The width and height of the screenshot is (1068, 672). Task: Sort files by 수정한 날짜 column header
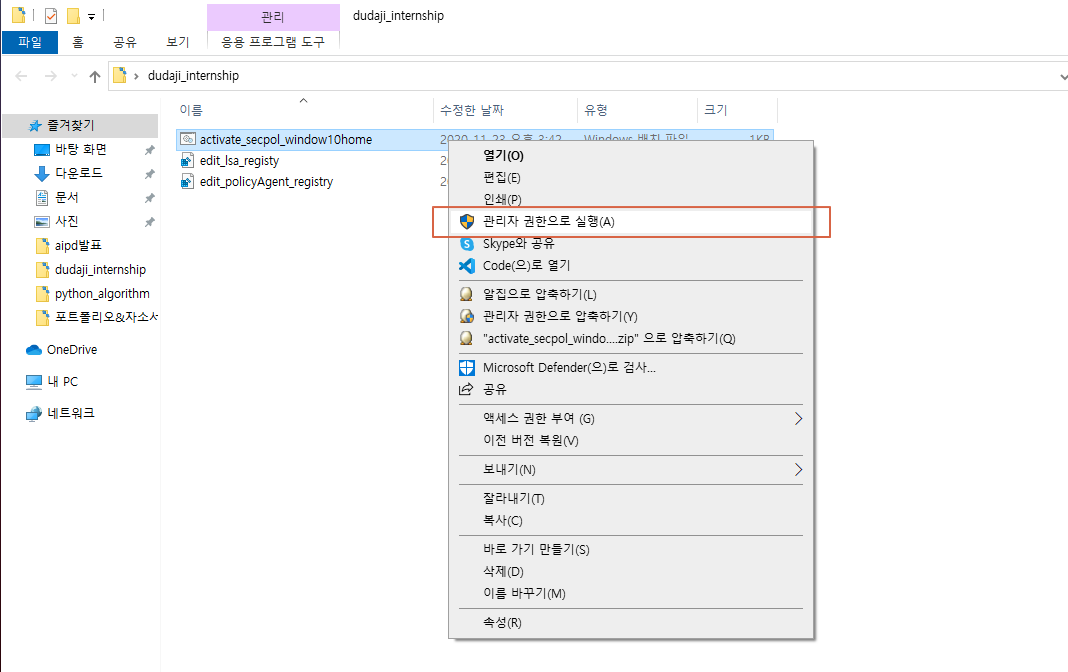tap(470, 110)
